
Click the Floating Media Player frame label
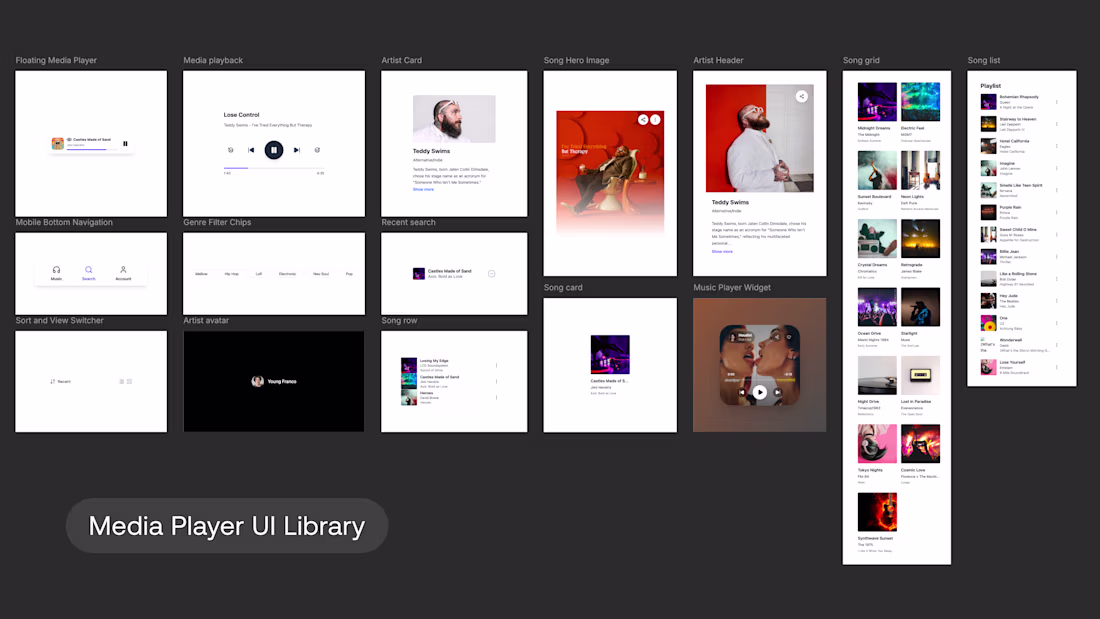[56, 60]
